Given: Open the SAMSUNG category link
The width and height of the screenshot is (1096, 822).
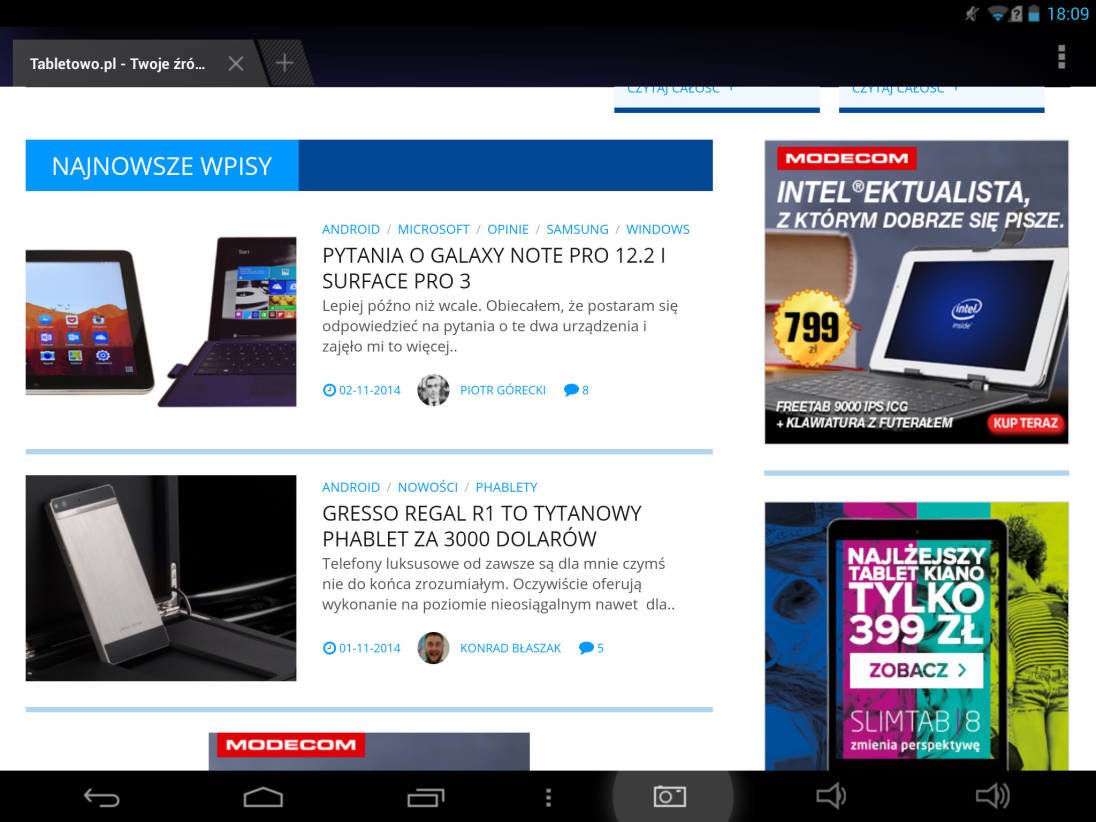Looking at the screenshot, I should click(577, 229).
